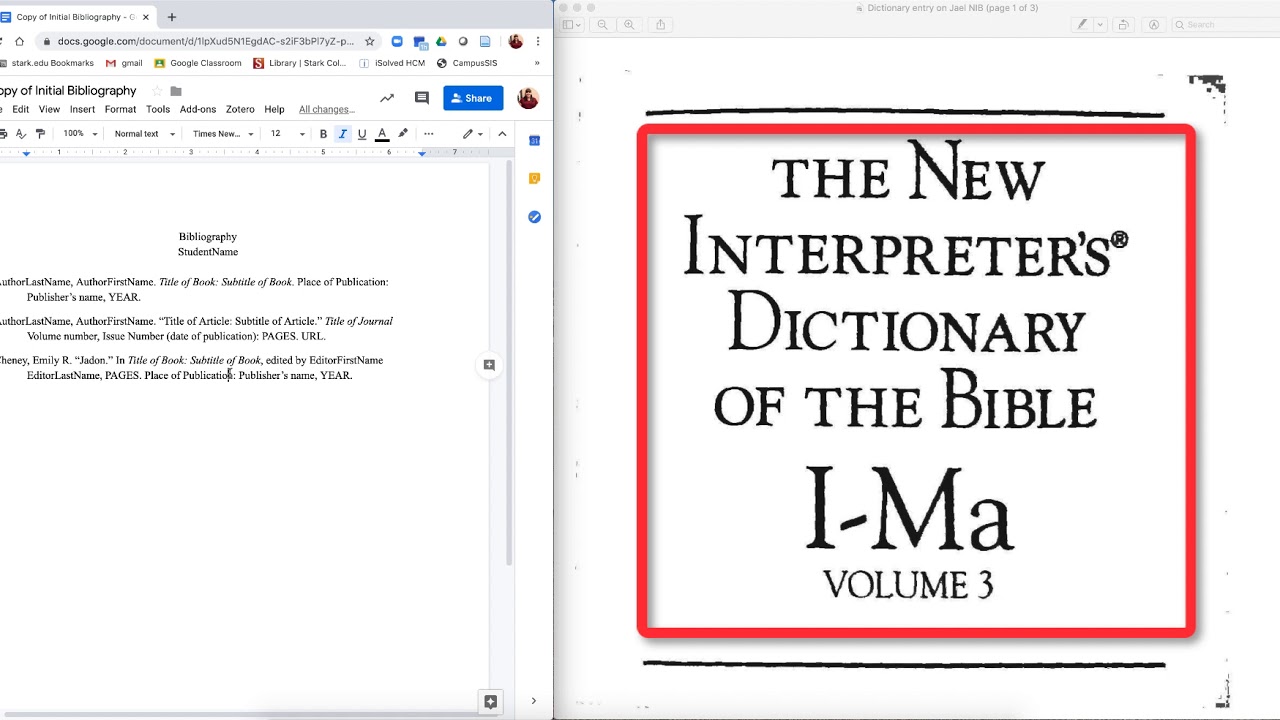Open the 100% zoom dropdown

pos(80,134)
